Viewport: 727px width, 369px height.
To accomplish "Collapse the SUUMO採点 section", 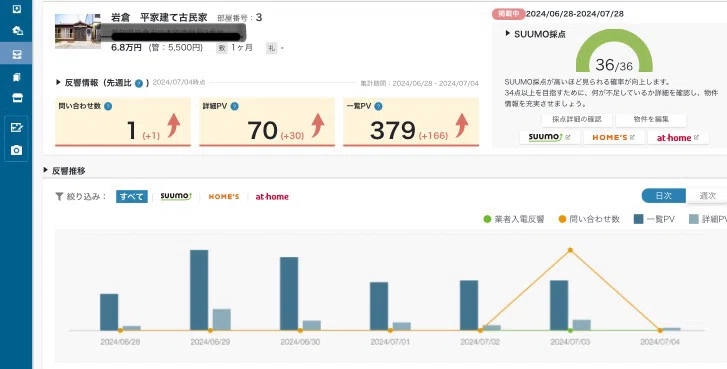I will pos(508,33).
